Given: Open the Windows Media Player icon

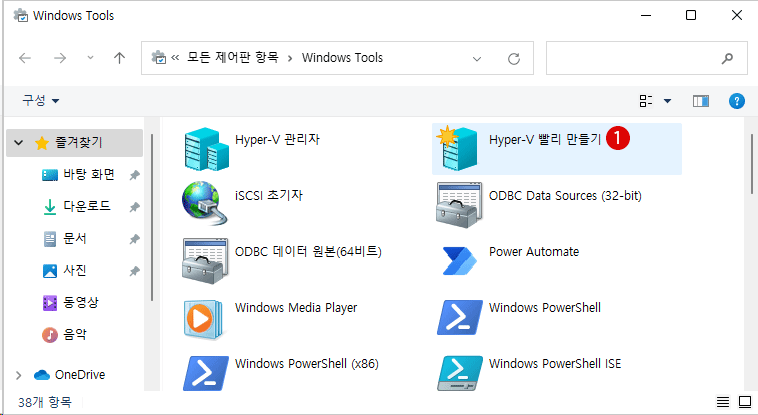Looking at the screenshot, I should [x=203, y=319].
